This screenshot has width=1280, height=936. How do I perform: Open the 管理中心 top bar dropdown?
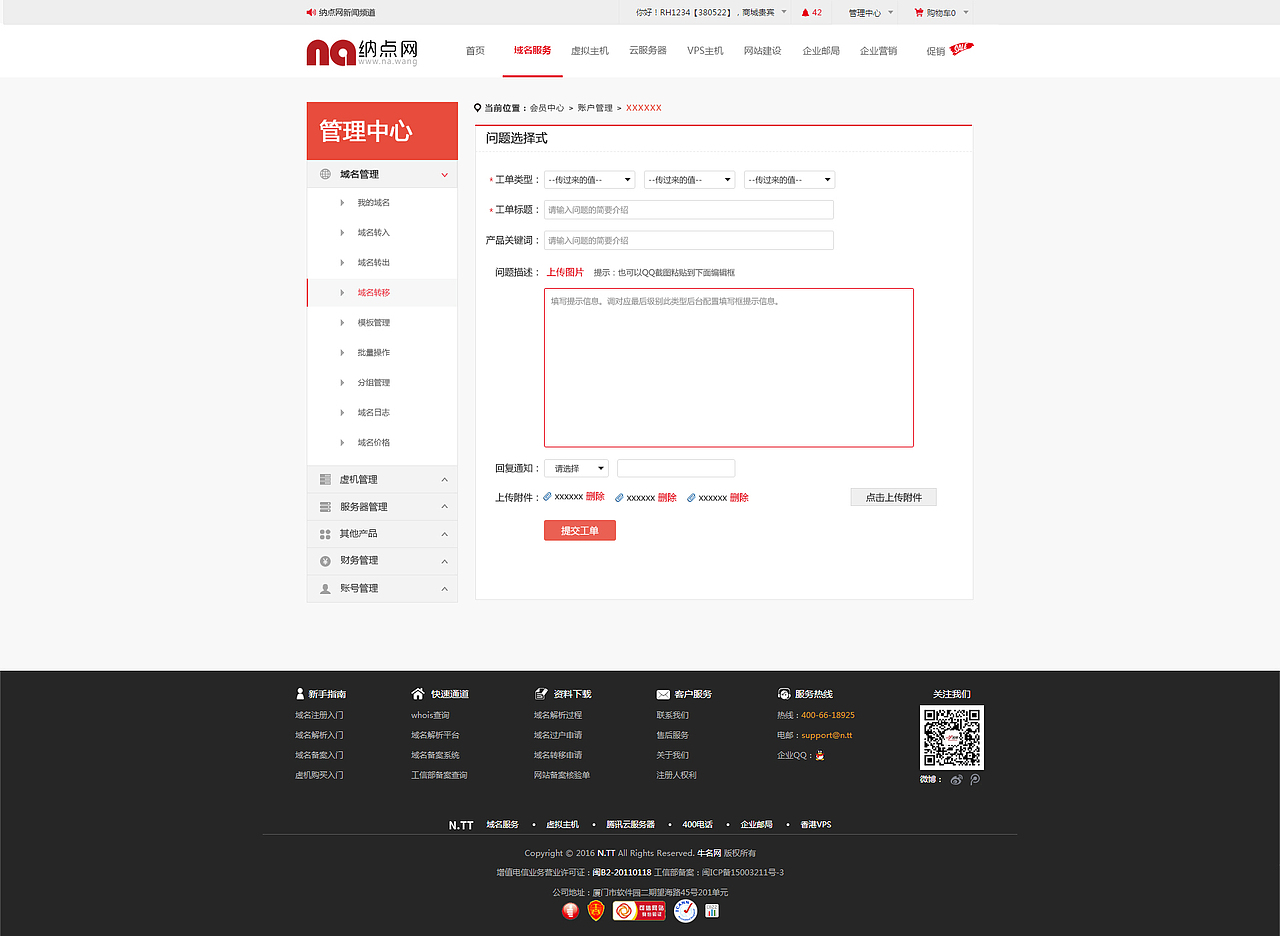pos(870,13)
